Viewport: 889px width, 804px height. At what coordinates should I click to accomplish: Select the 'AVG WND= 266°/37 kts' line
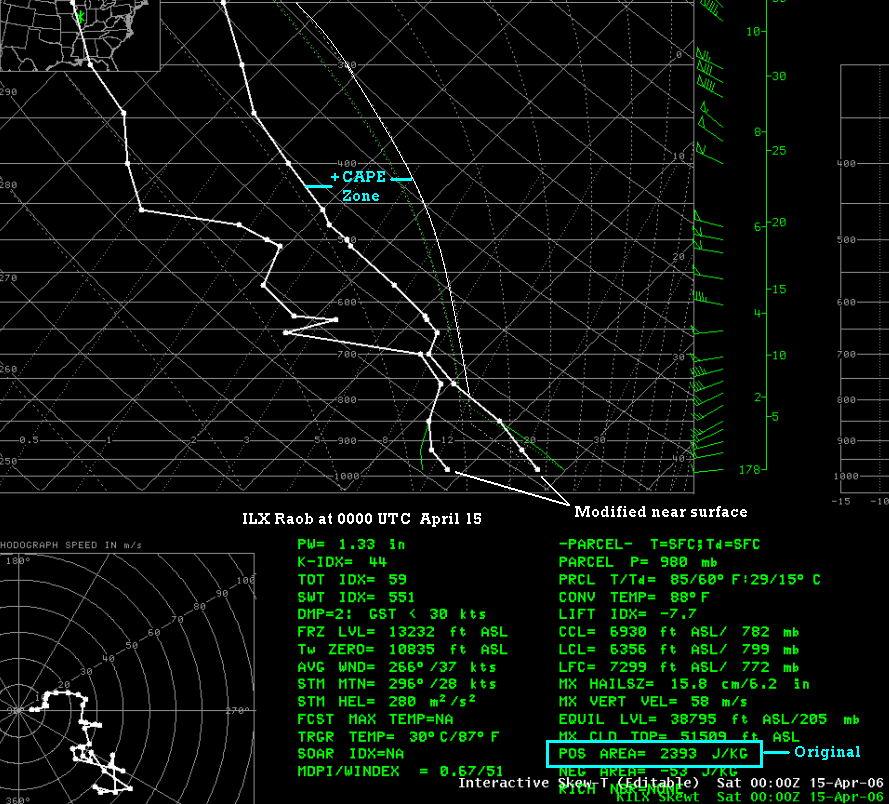tap(397, 667)
